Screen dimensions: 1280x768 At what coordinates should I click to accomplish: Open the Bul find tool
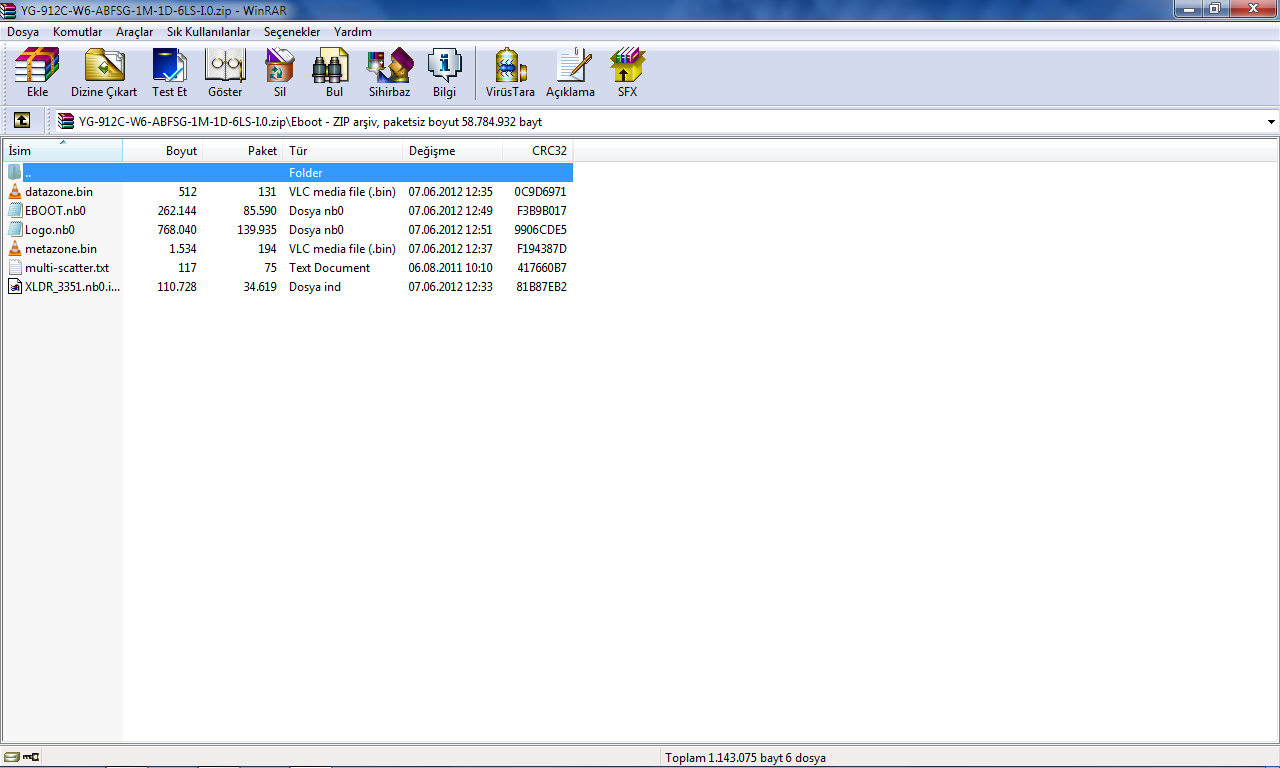334,73
